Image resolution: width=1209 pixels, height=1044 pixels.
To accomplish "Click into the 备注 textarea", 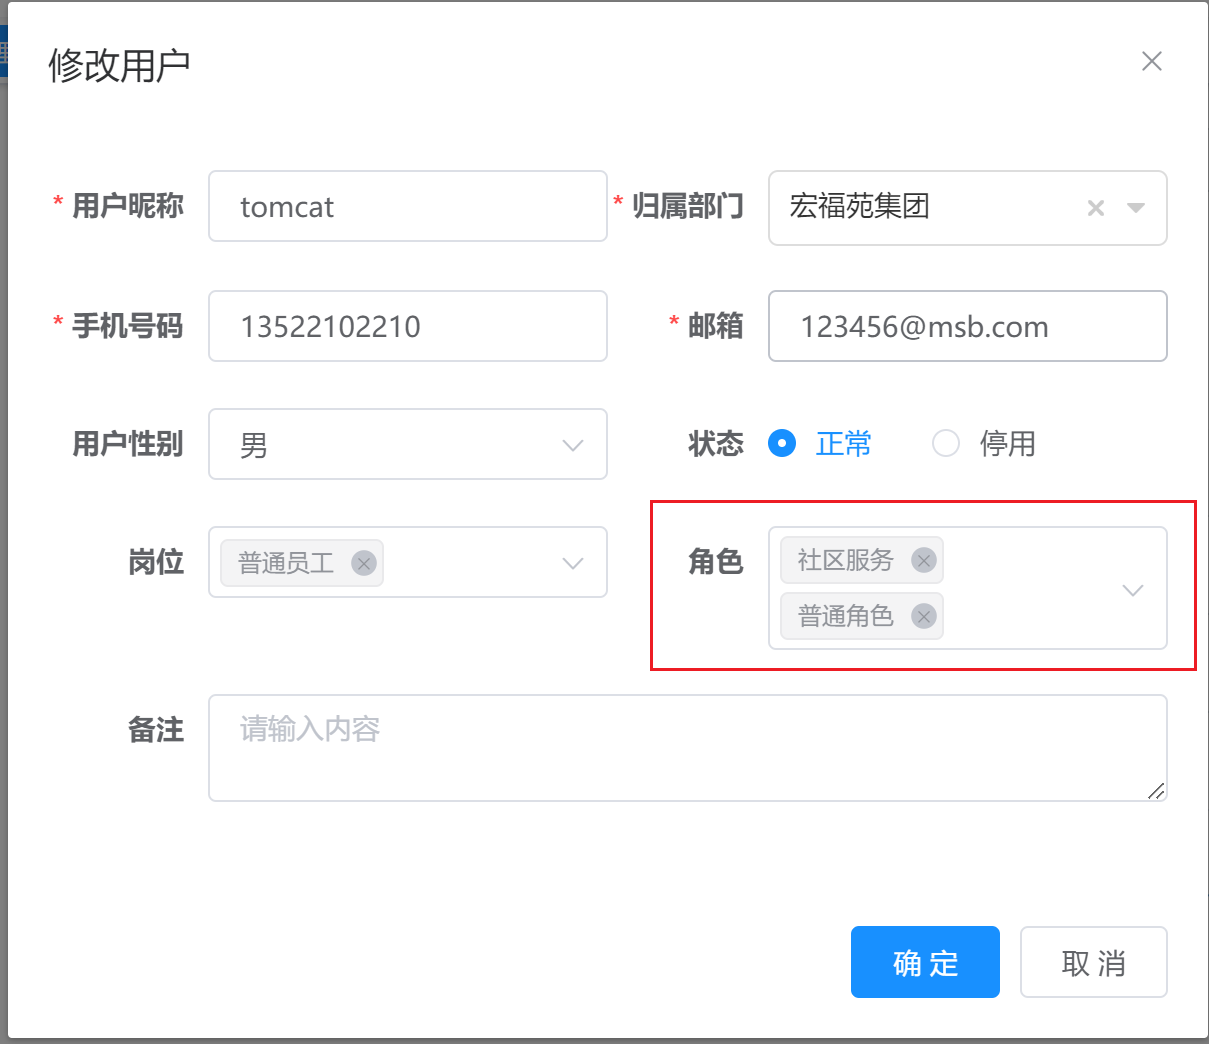I will tap(688, 748).
